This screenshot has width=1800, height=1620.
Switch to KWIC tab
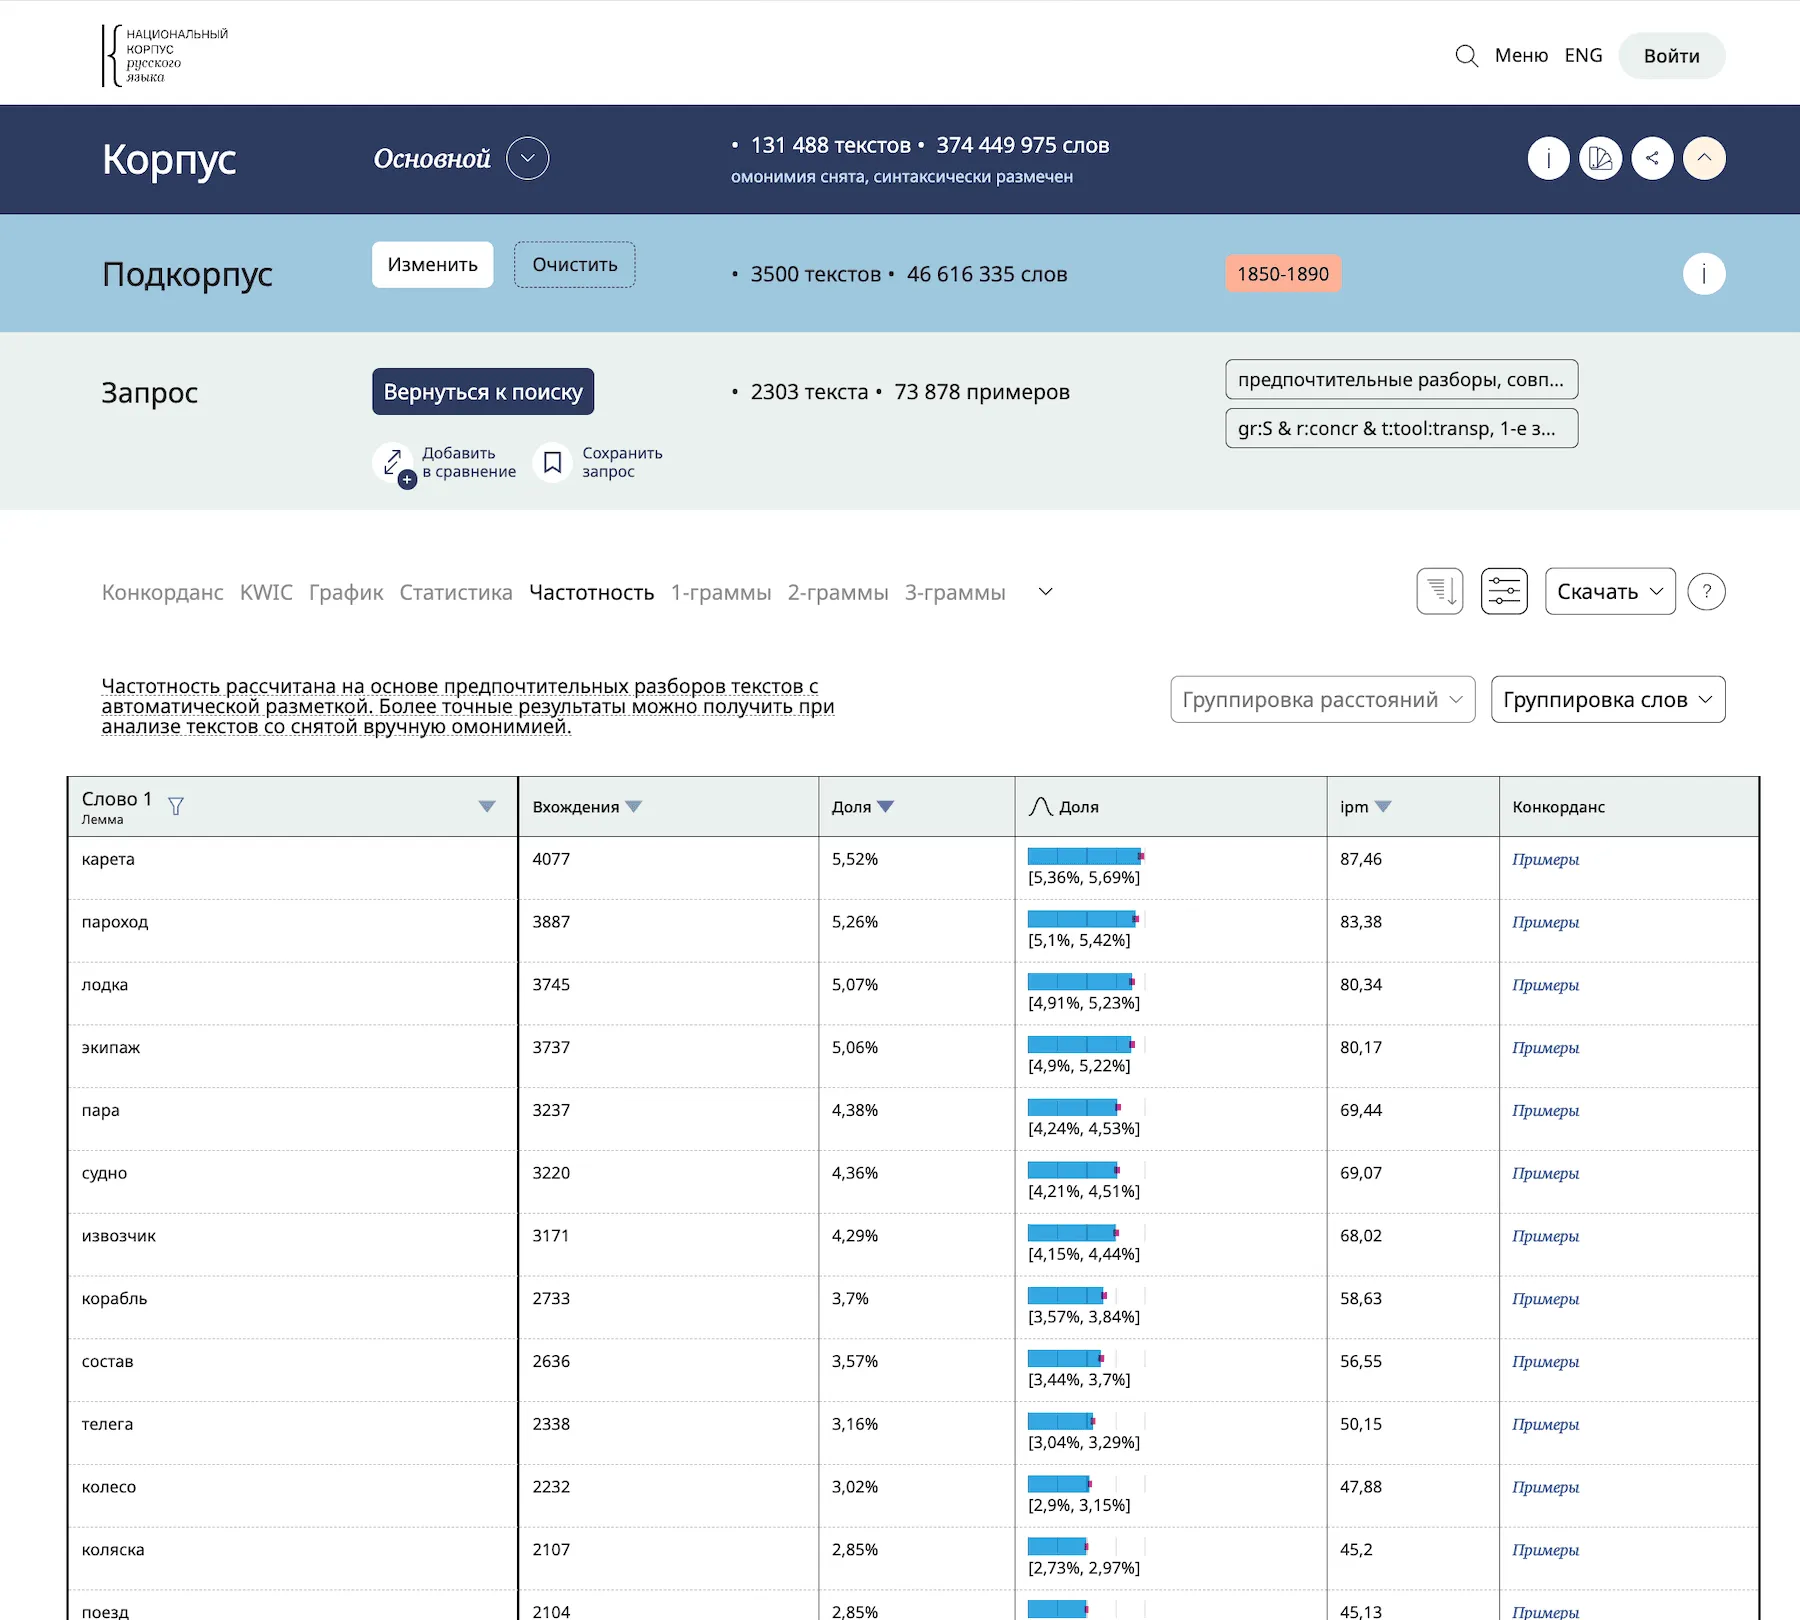(266, 592)
